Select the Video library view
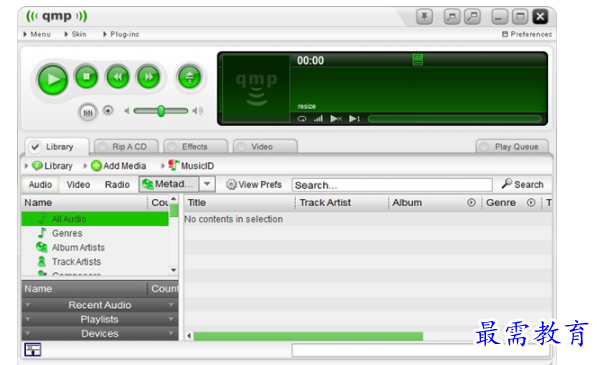 pyautogui.click(x=78, y=185)
